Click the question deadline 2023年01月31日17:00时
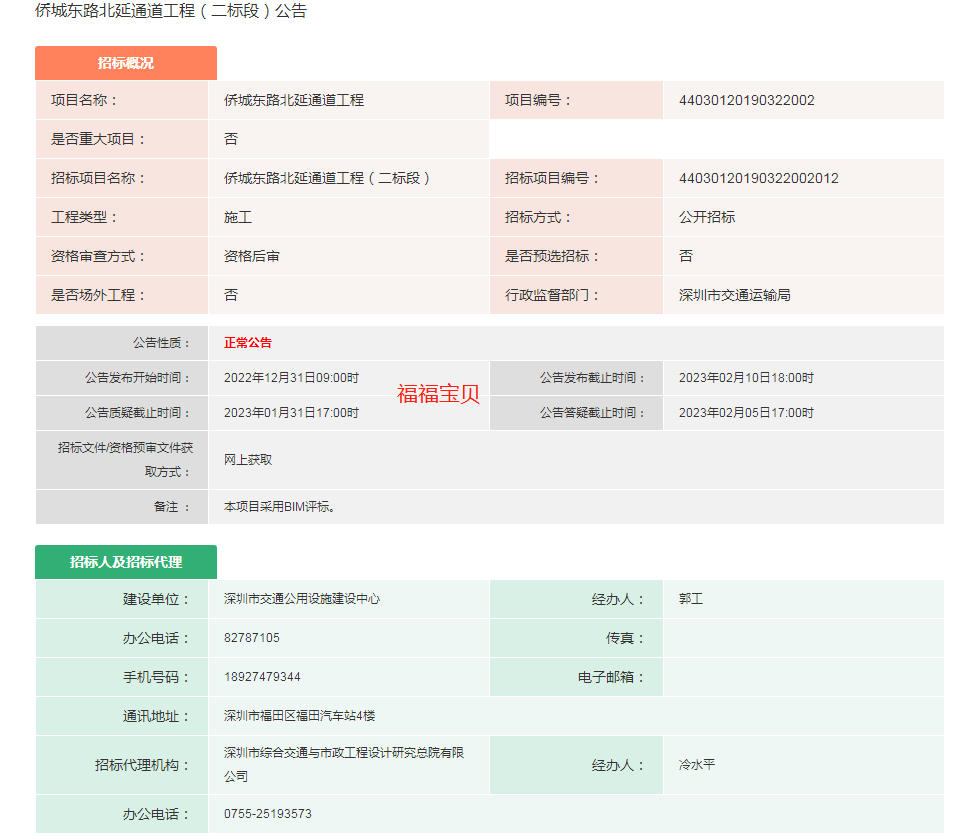 291,413
